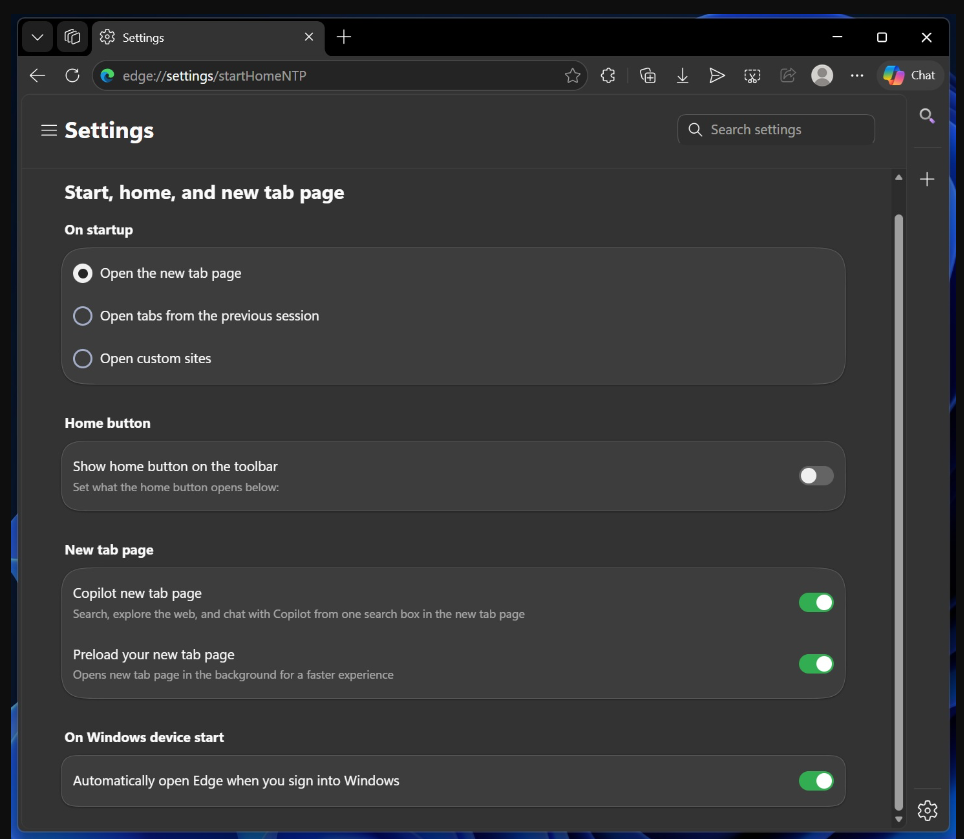
Task: Open Copilot Chat button
Action: 909,75
